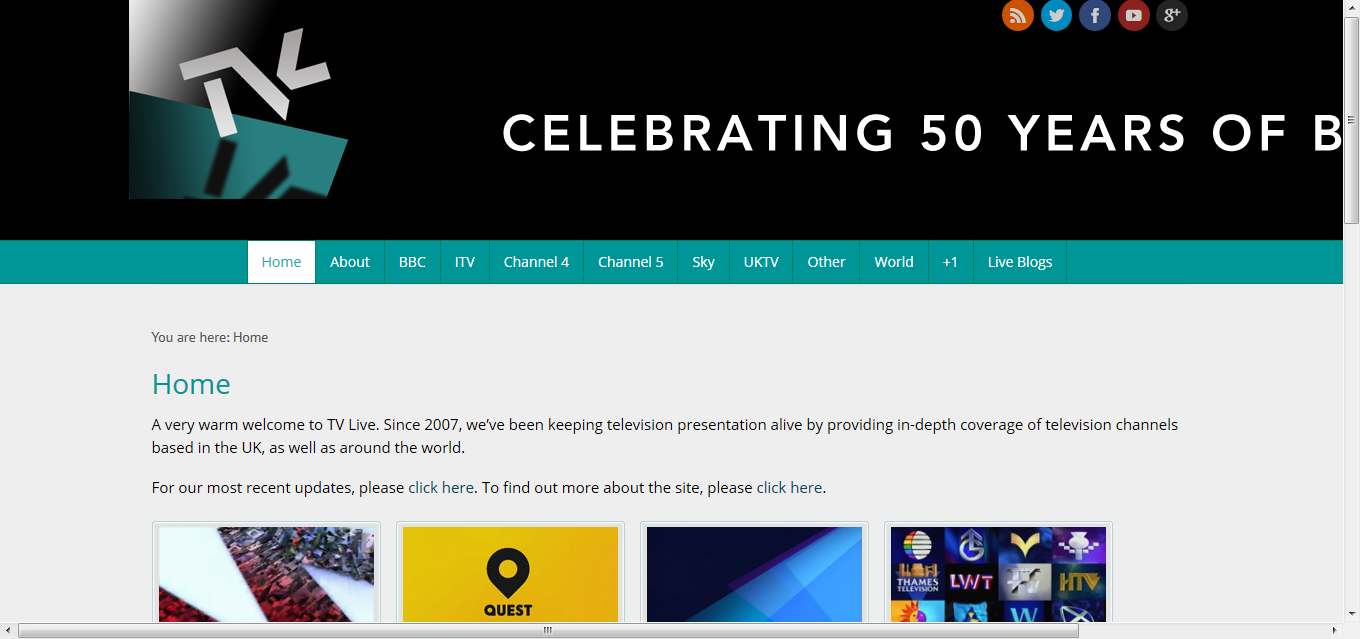Go to the +1 menu item
1360x639 pixels.
pos(950,262)
